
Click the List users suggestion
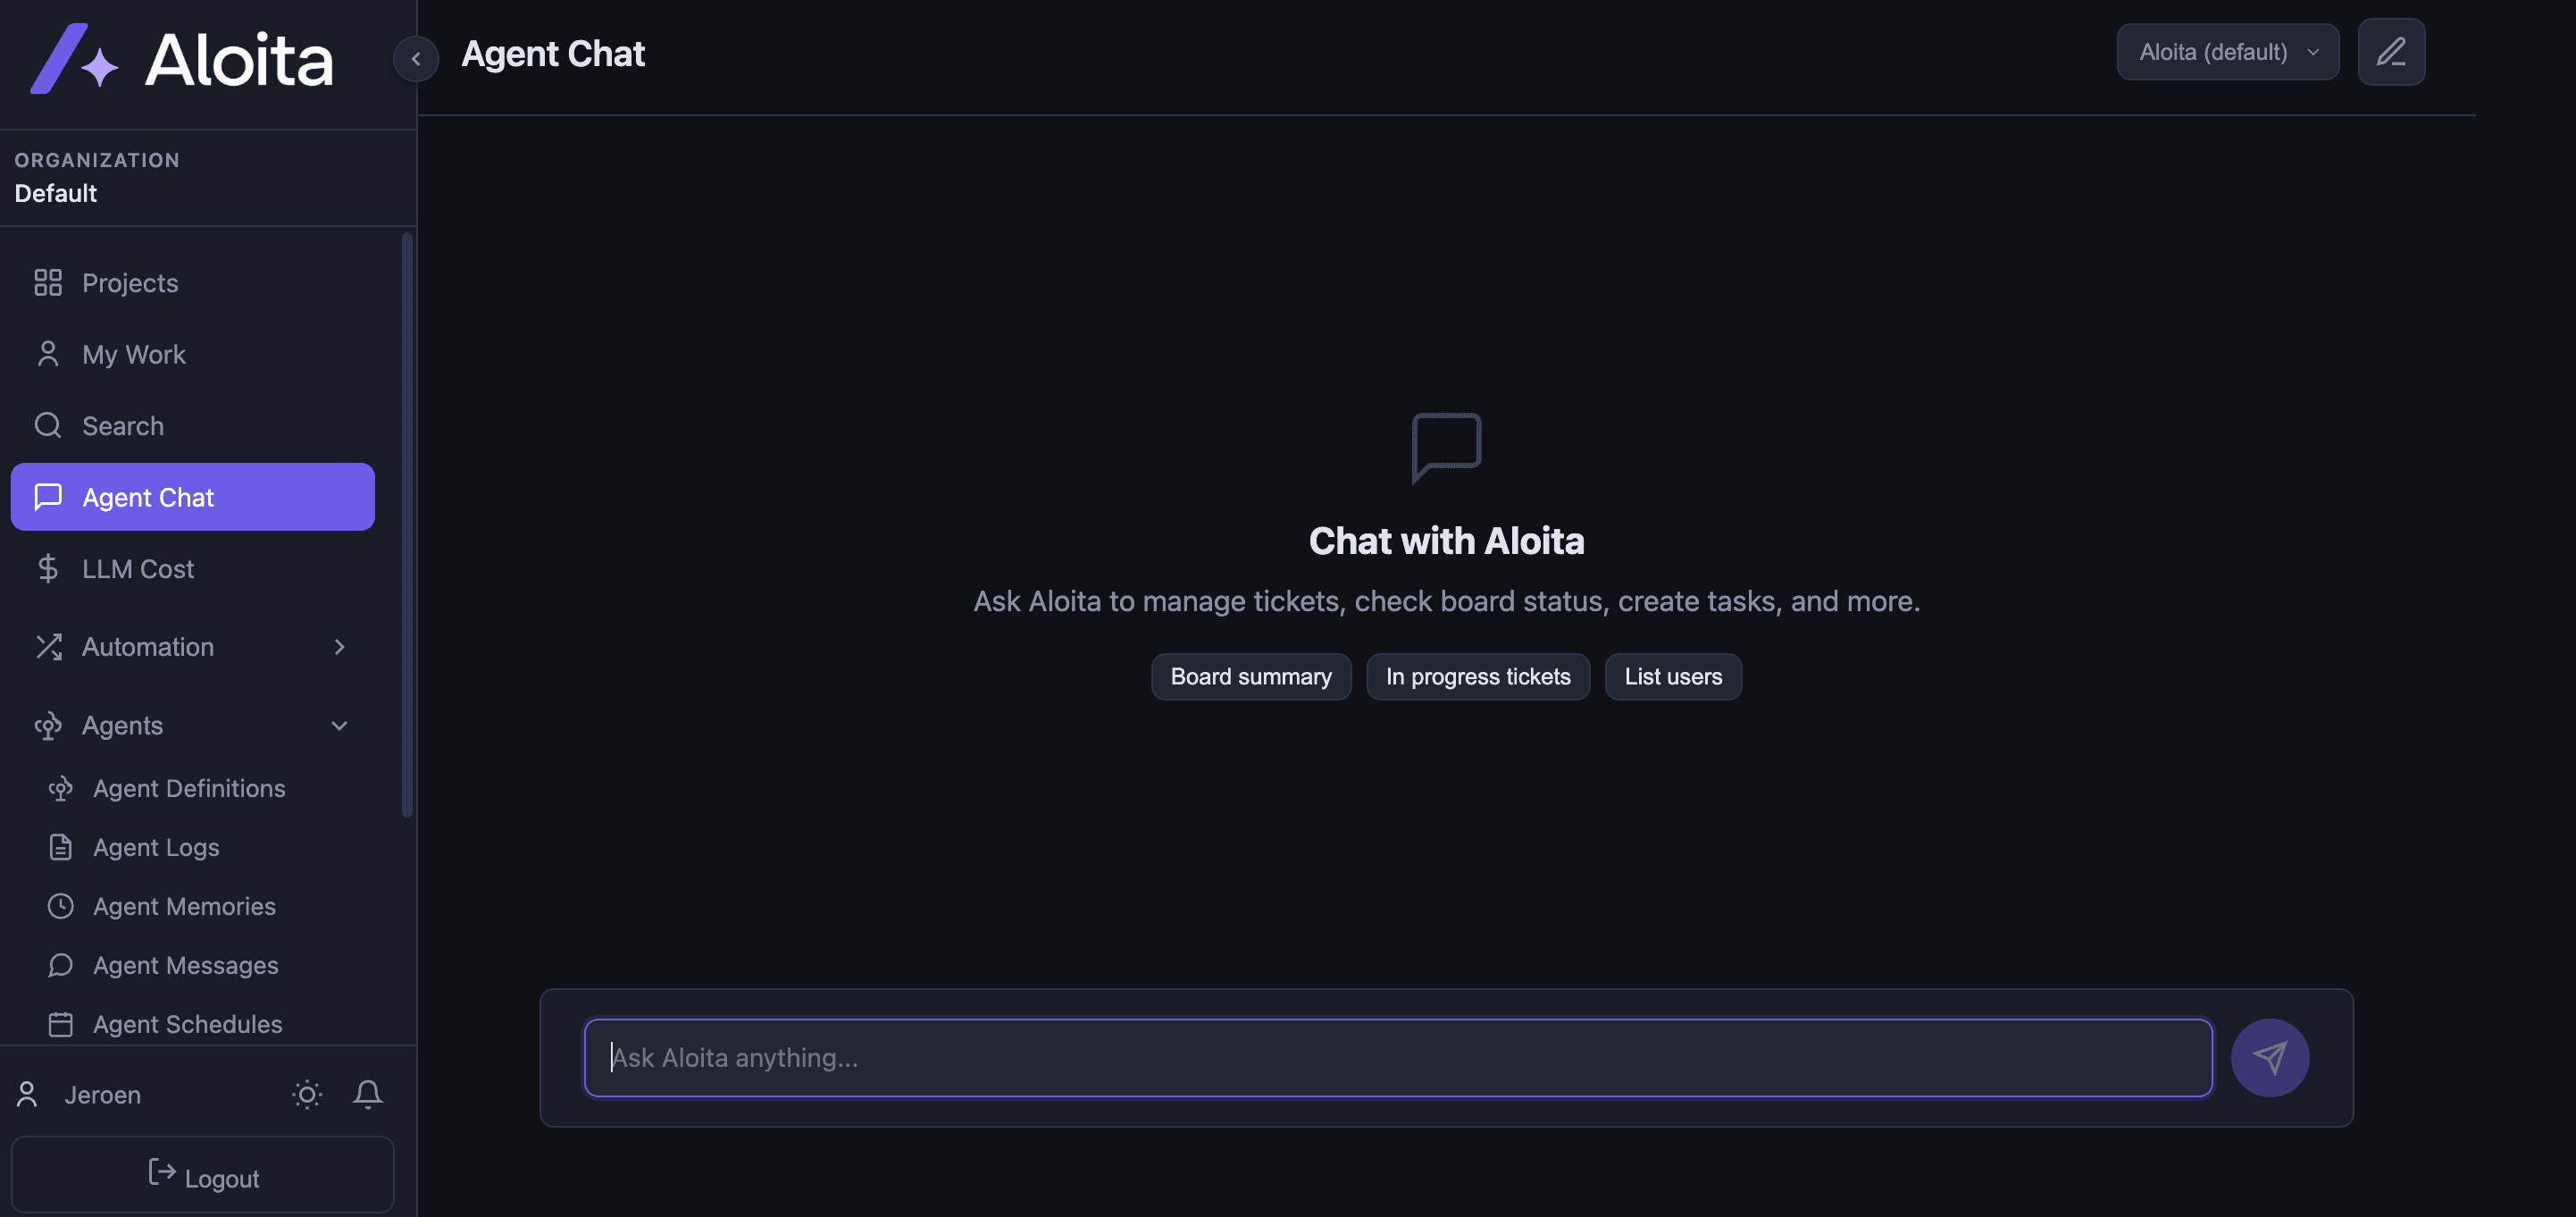pos(1673,677)
